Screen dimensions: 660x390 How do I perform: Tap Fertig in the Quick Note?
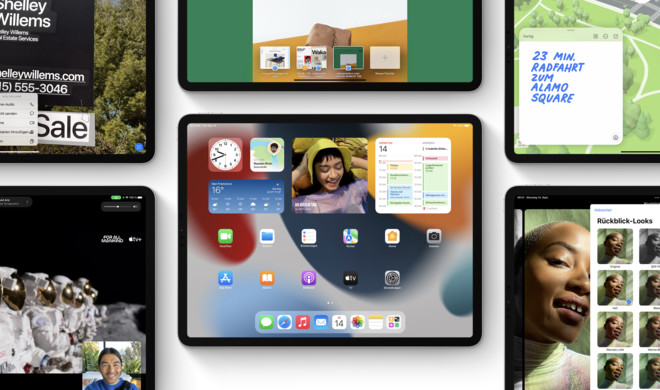528,37
